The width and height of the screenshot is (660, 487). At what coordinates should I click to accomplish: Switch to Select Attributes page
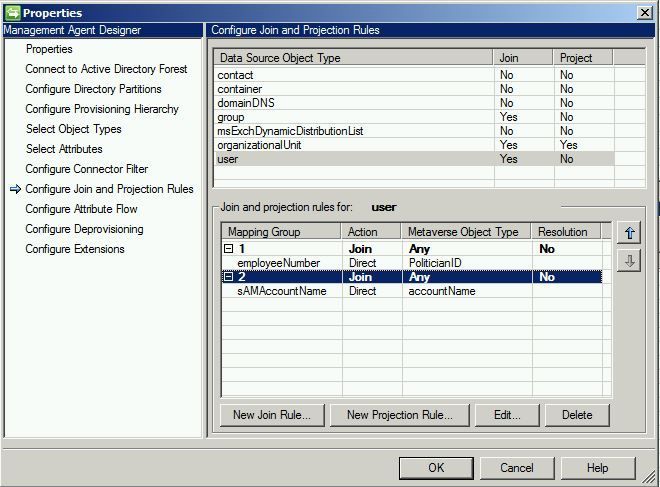click(64, 149)
